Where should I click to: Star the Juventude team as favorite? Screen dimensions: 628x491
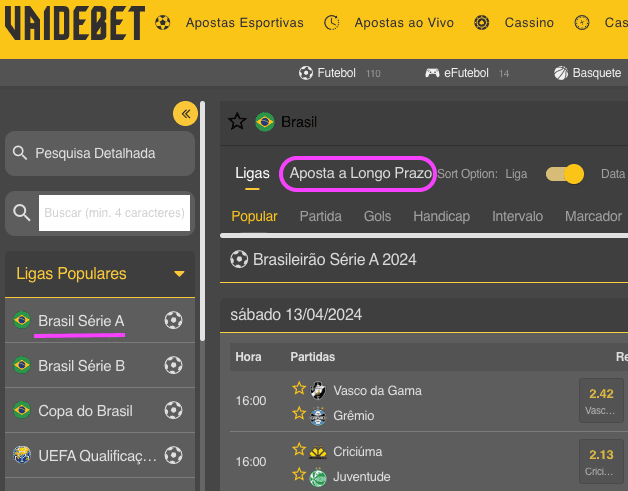[x=299, y=475]
